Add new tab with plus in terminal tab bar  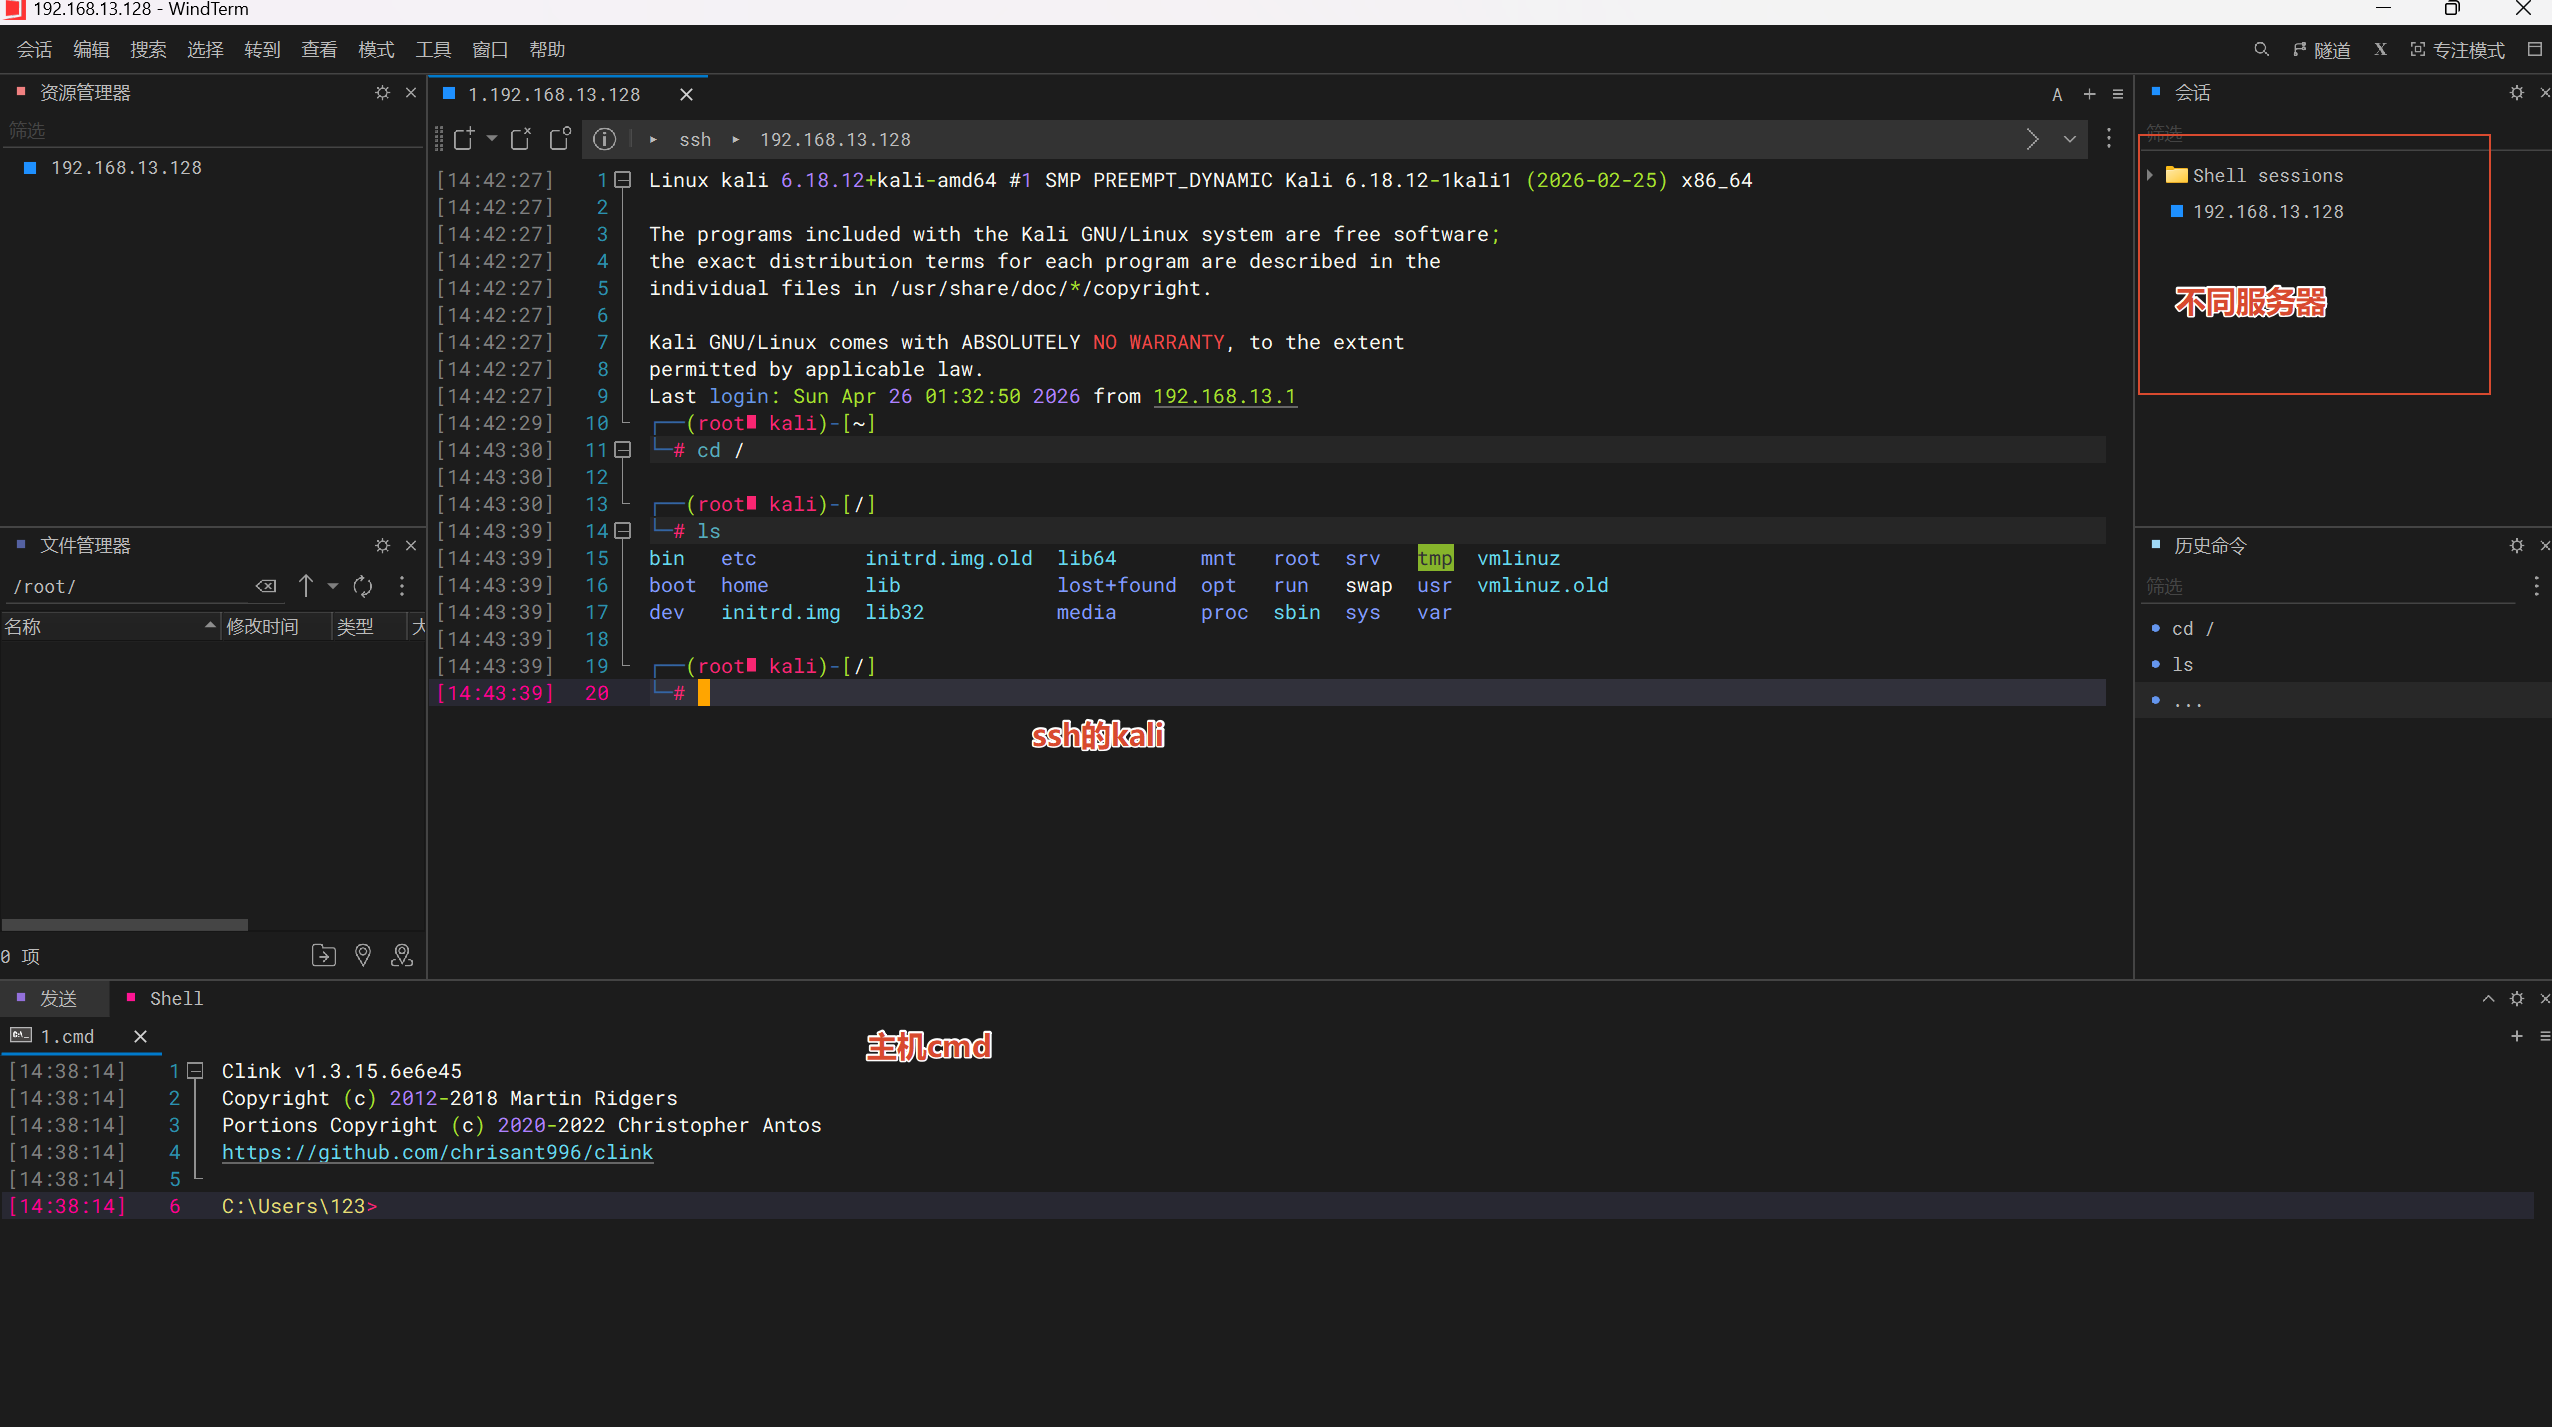2089,94
